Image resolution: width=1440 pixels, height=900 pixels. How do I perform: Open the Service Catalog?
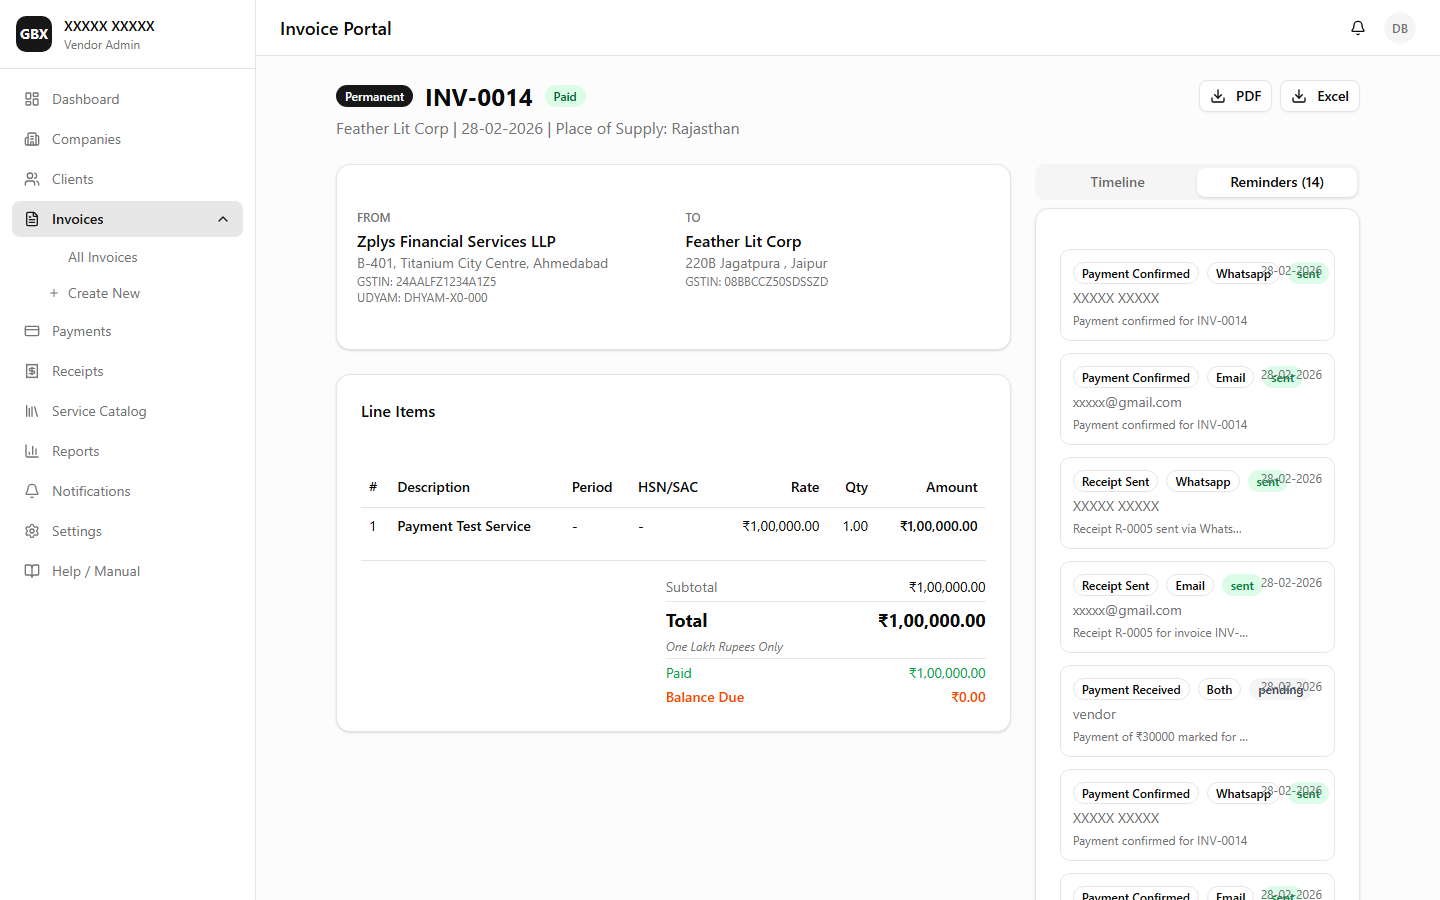(x=98, y=411)
